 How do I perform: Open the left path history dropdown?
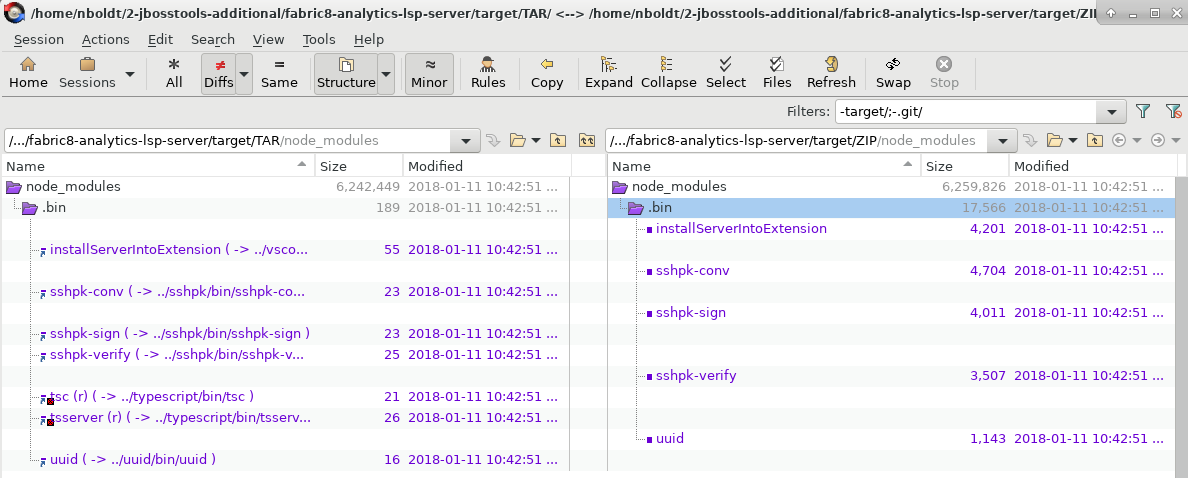(464, 140)
